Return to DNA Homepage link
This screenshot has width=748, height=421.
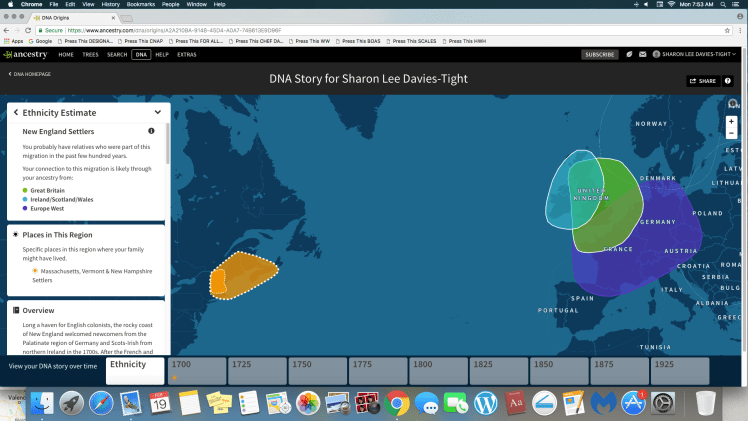click(x=30, y=74)
